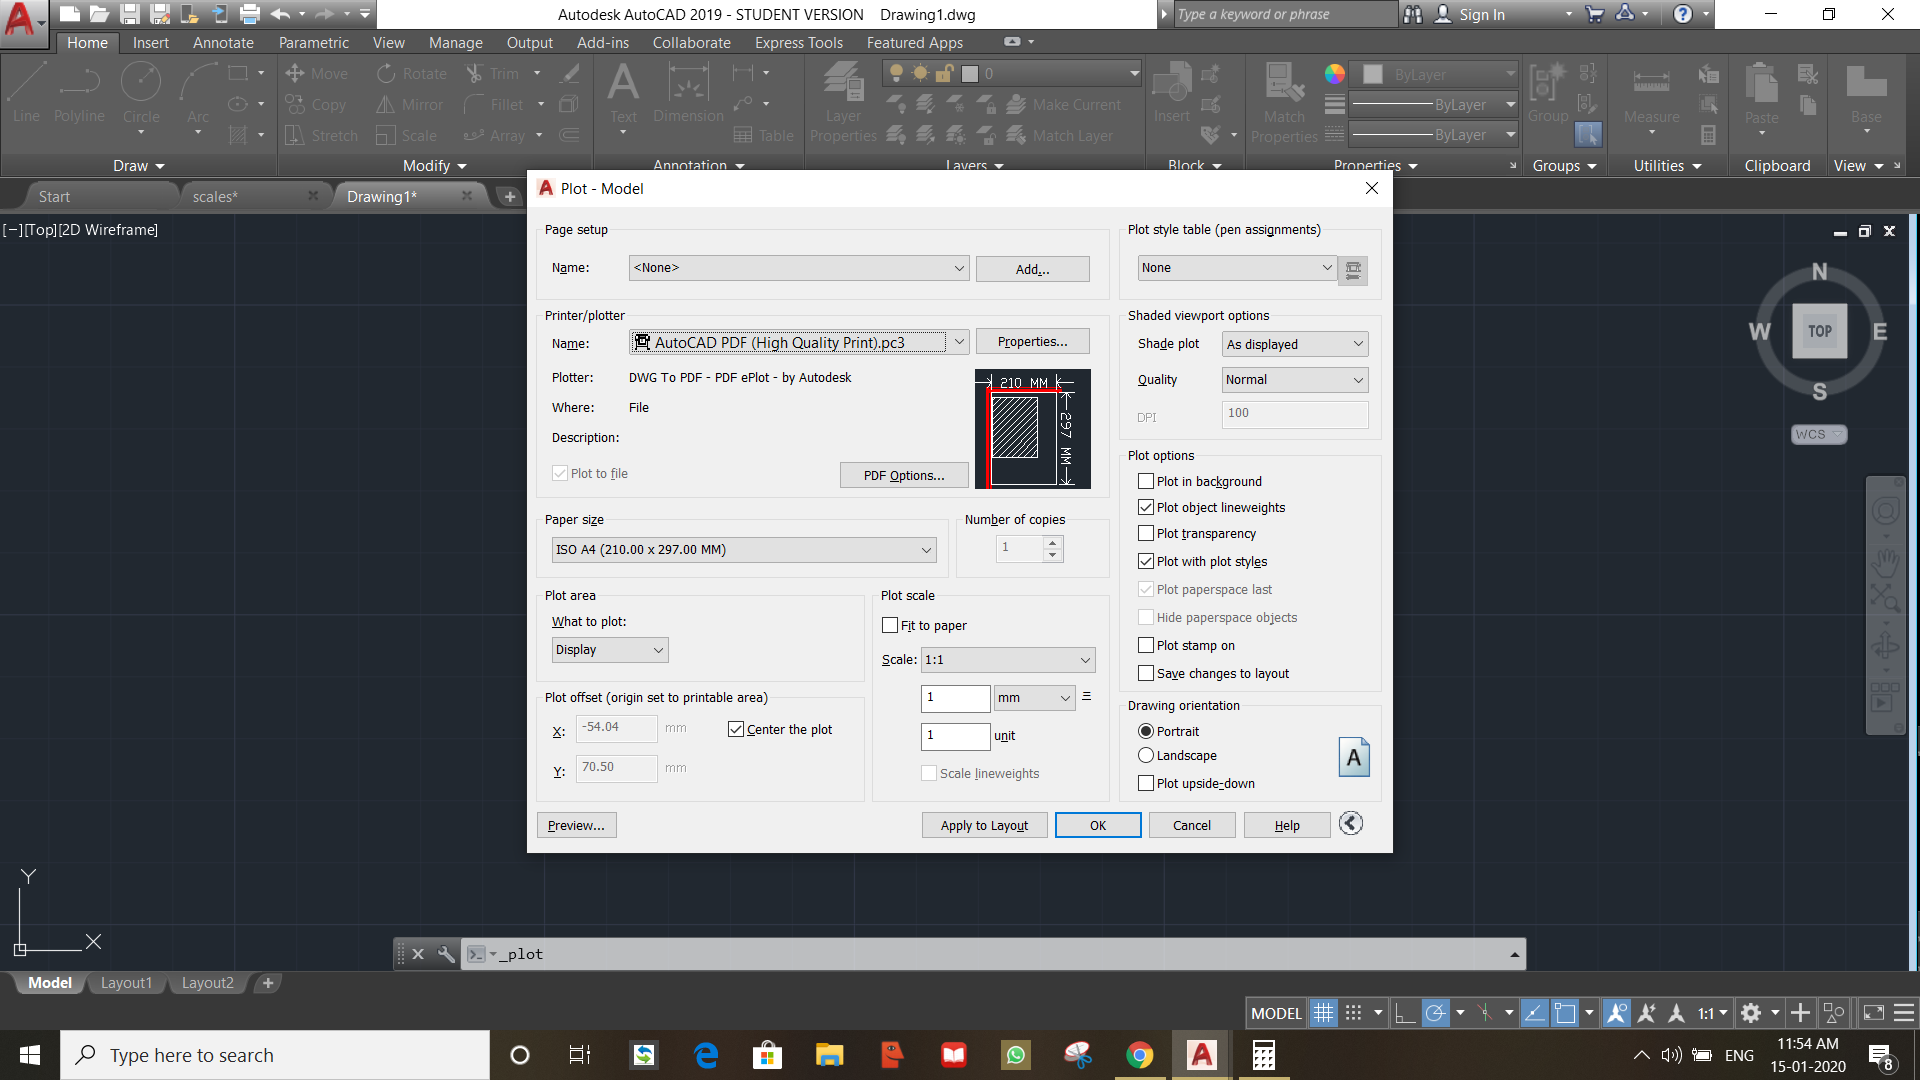1920x1080 pixels.
Task: Select the Annotate ribbon tab
Action: [x=222, y=41]
